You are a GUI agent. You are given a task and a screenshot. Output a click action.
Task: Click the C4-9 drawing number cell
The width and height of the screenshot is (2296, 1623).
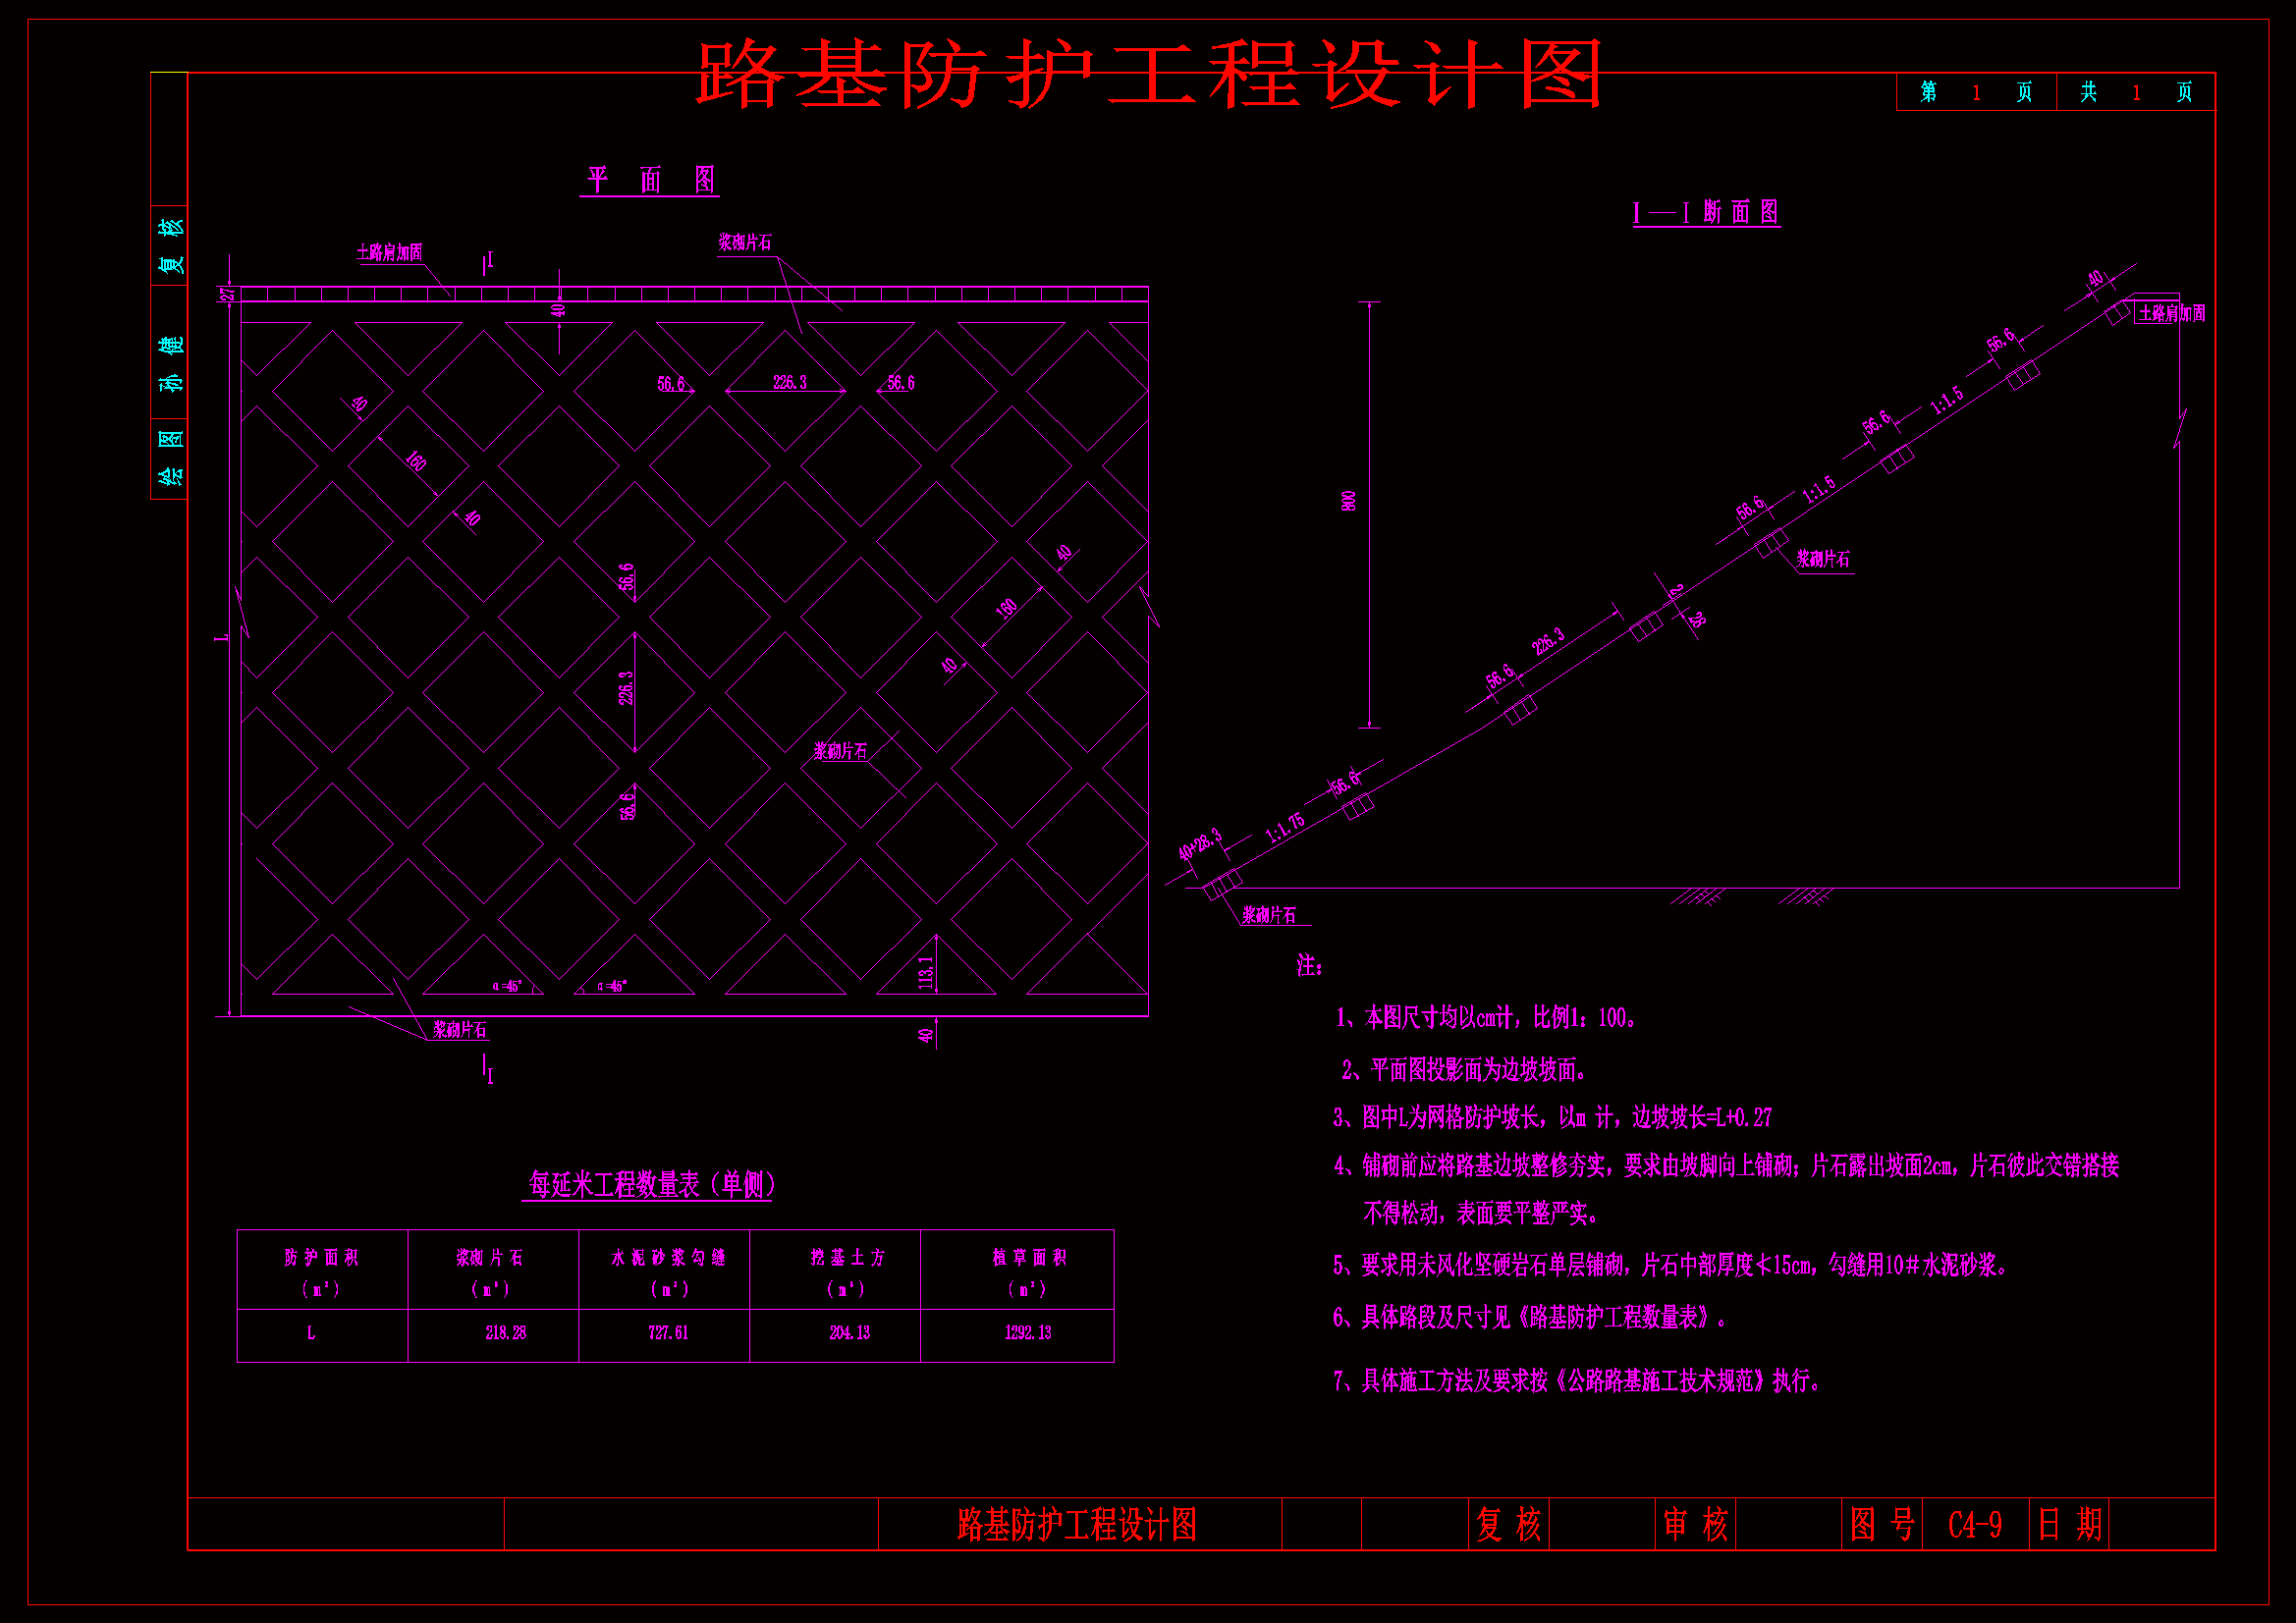1974,1525
